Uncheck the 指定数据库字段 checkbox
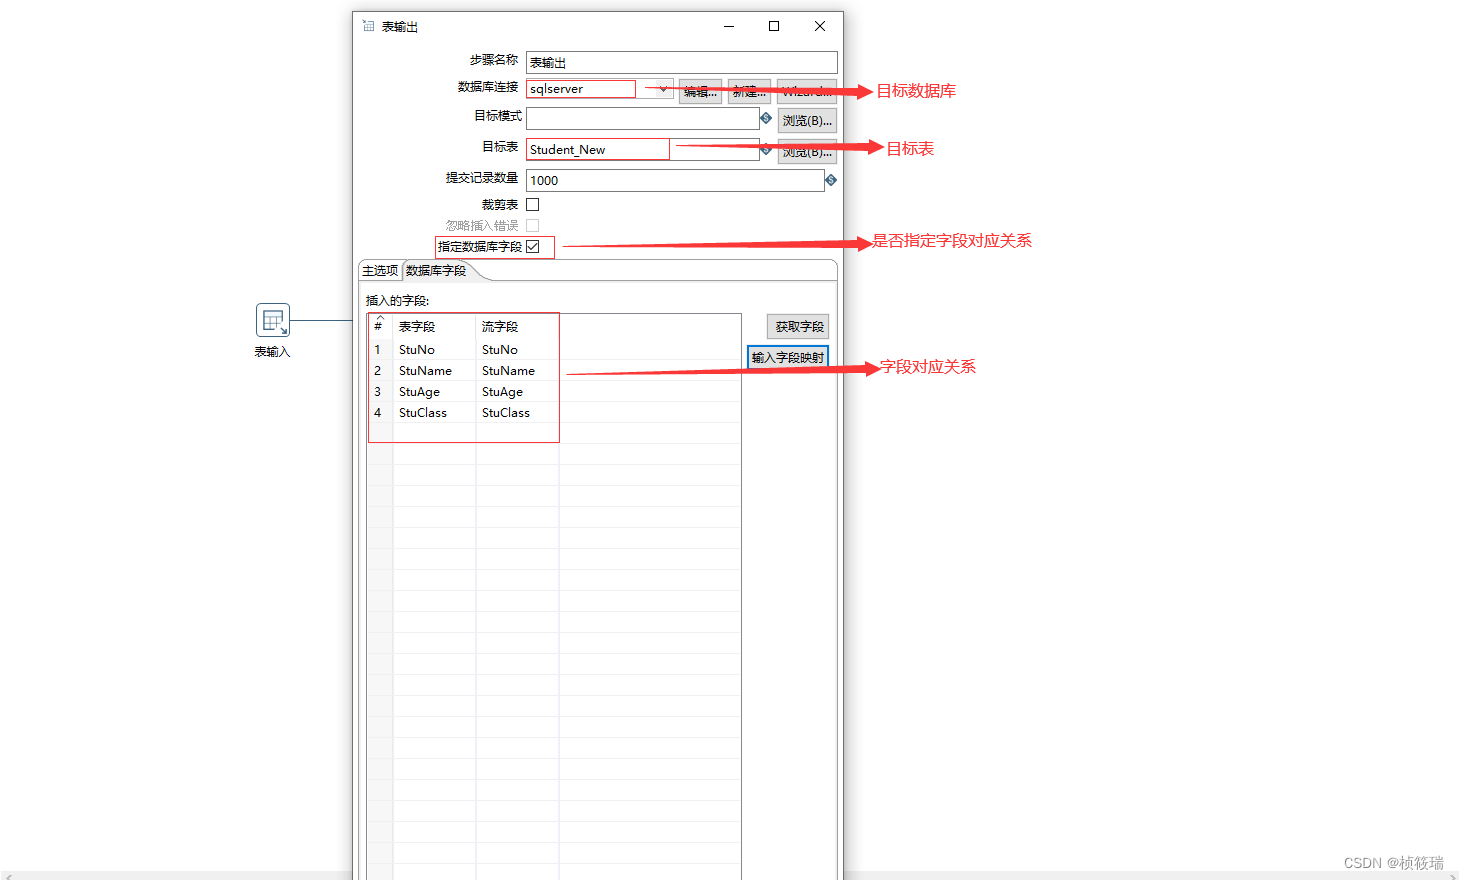Image resolution: width=1459 pixels, height=880 pixels. (x=533, y=246)
